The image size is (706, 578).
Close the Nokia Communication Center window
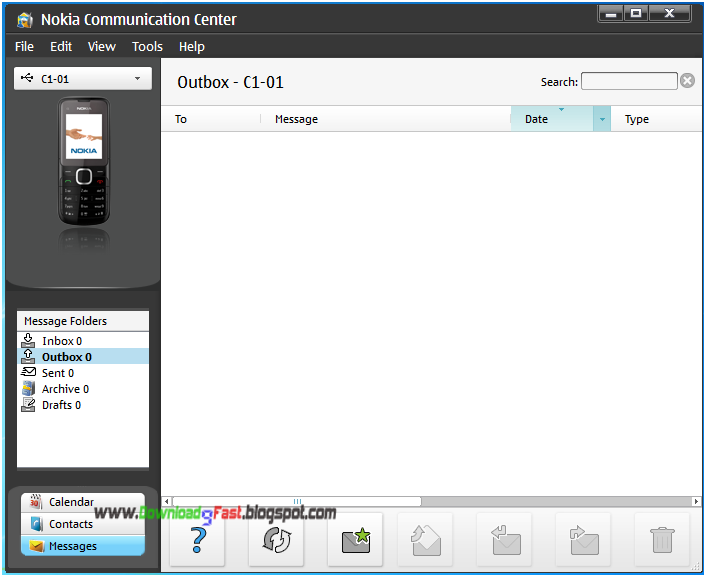click(x=670, y=14)
